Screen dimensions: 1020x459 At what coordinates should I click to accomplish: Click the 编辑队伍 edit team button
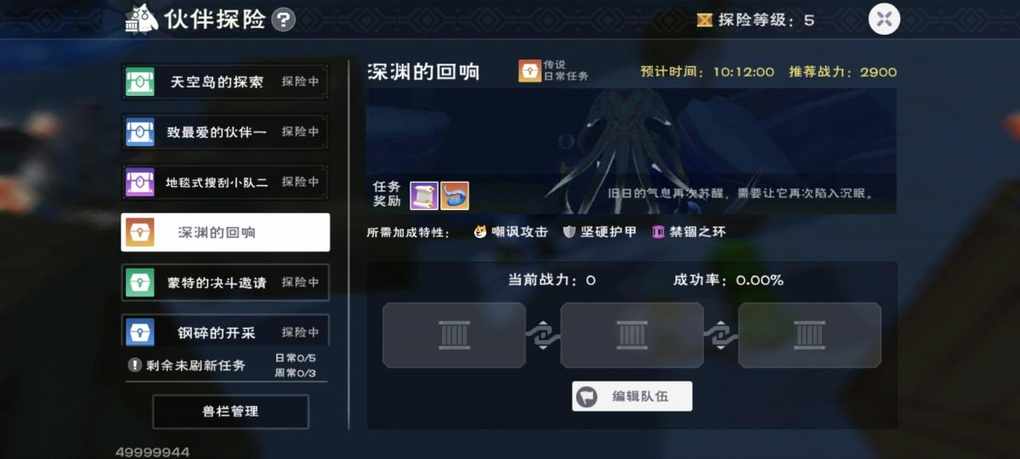pyautogui.click(x=632, y=396)
